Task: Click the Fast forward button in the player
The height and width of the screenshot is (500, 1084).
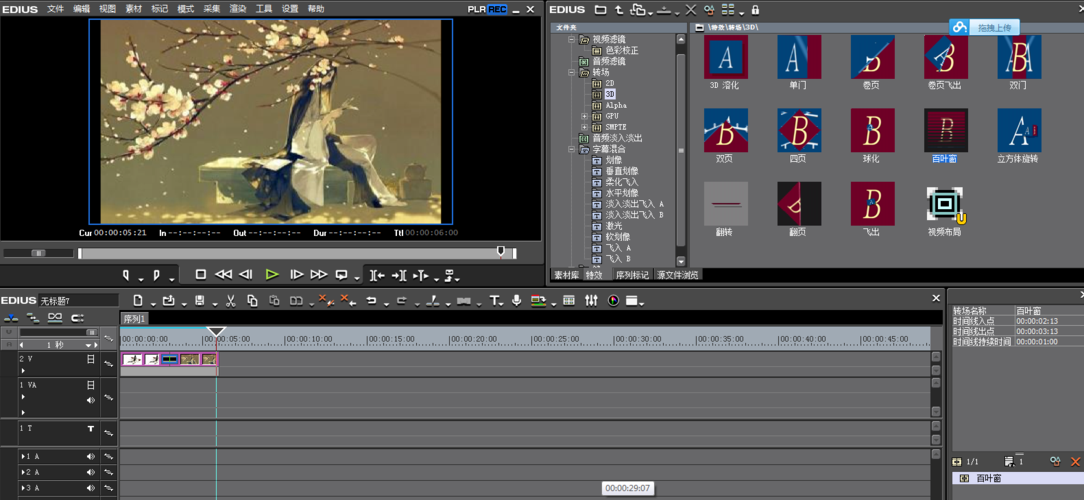Action: tap(319, 275)
